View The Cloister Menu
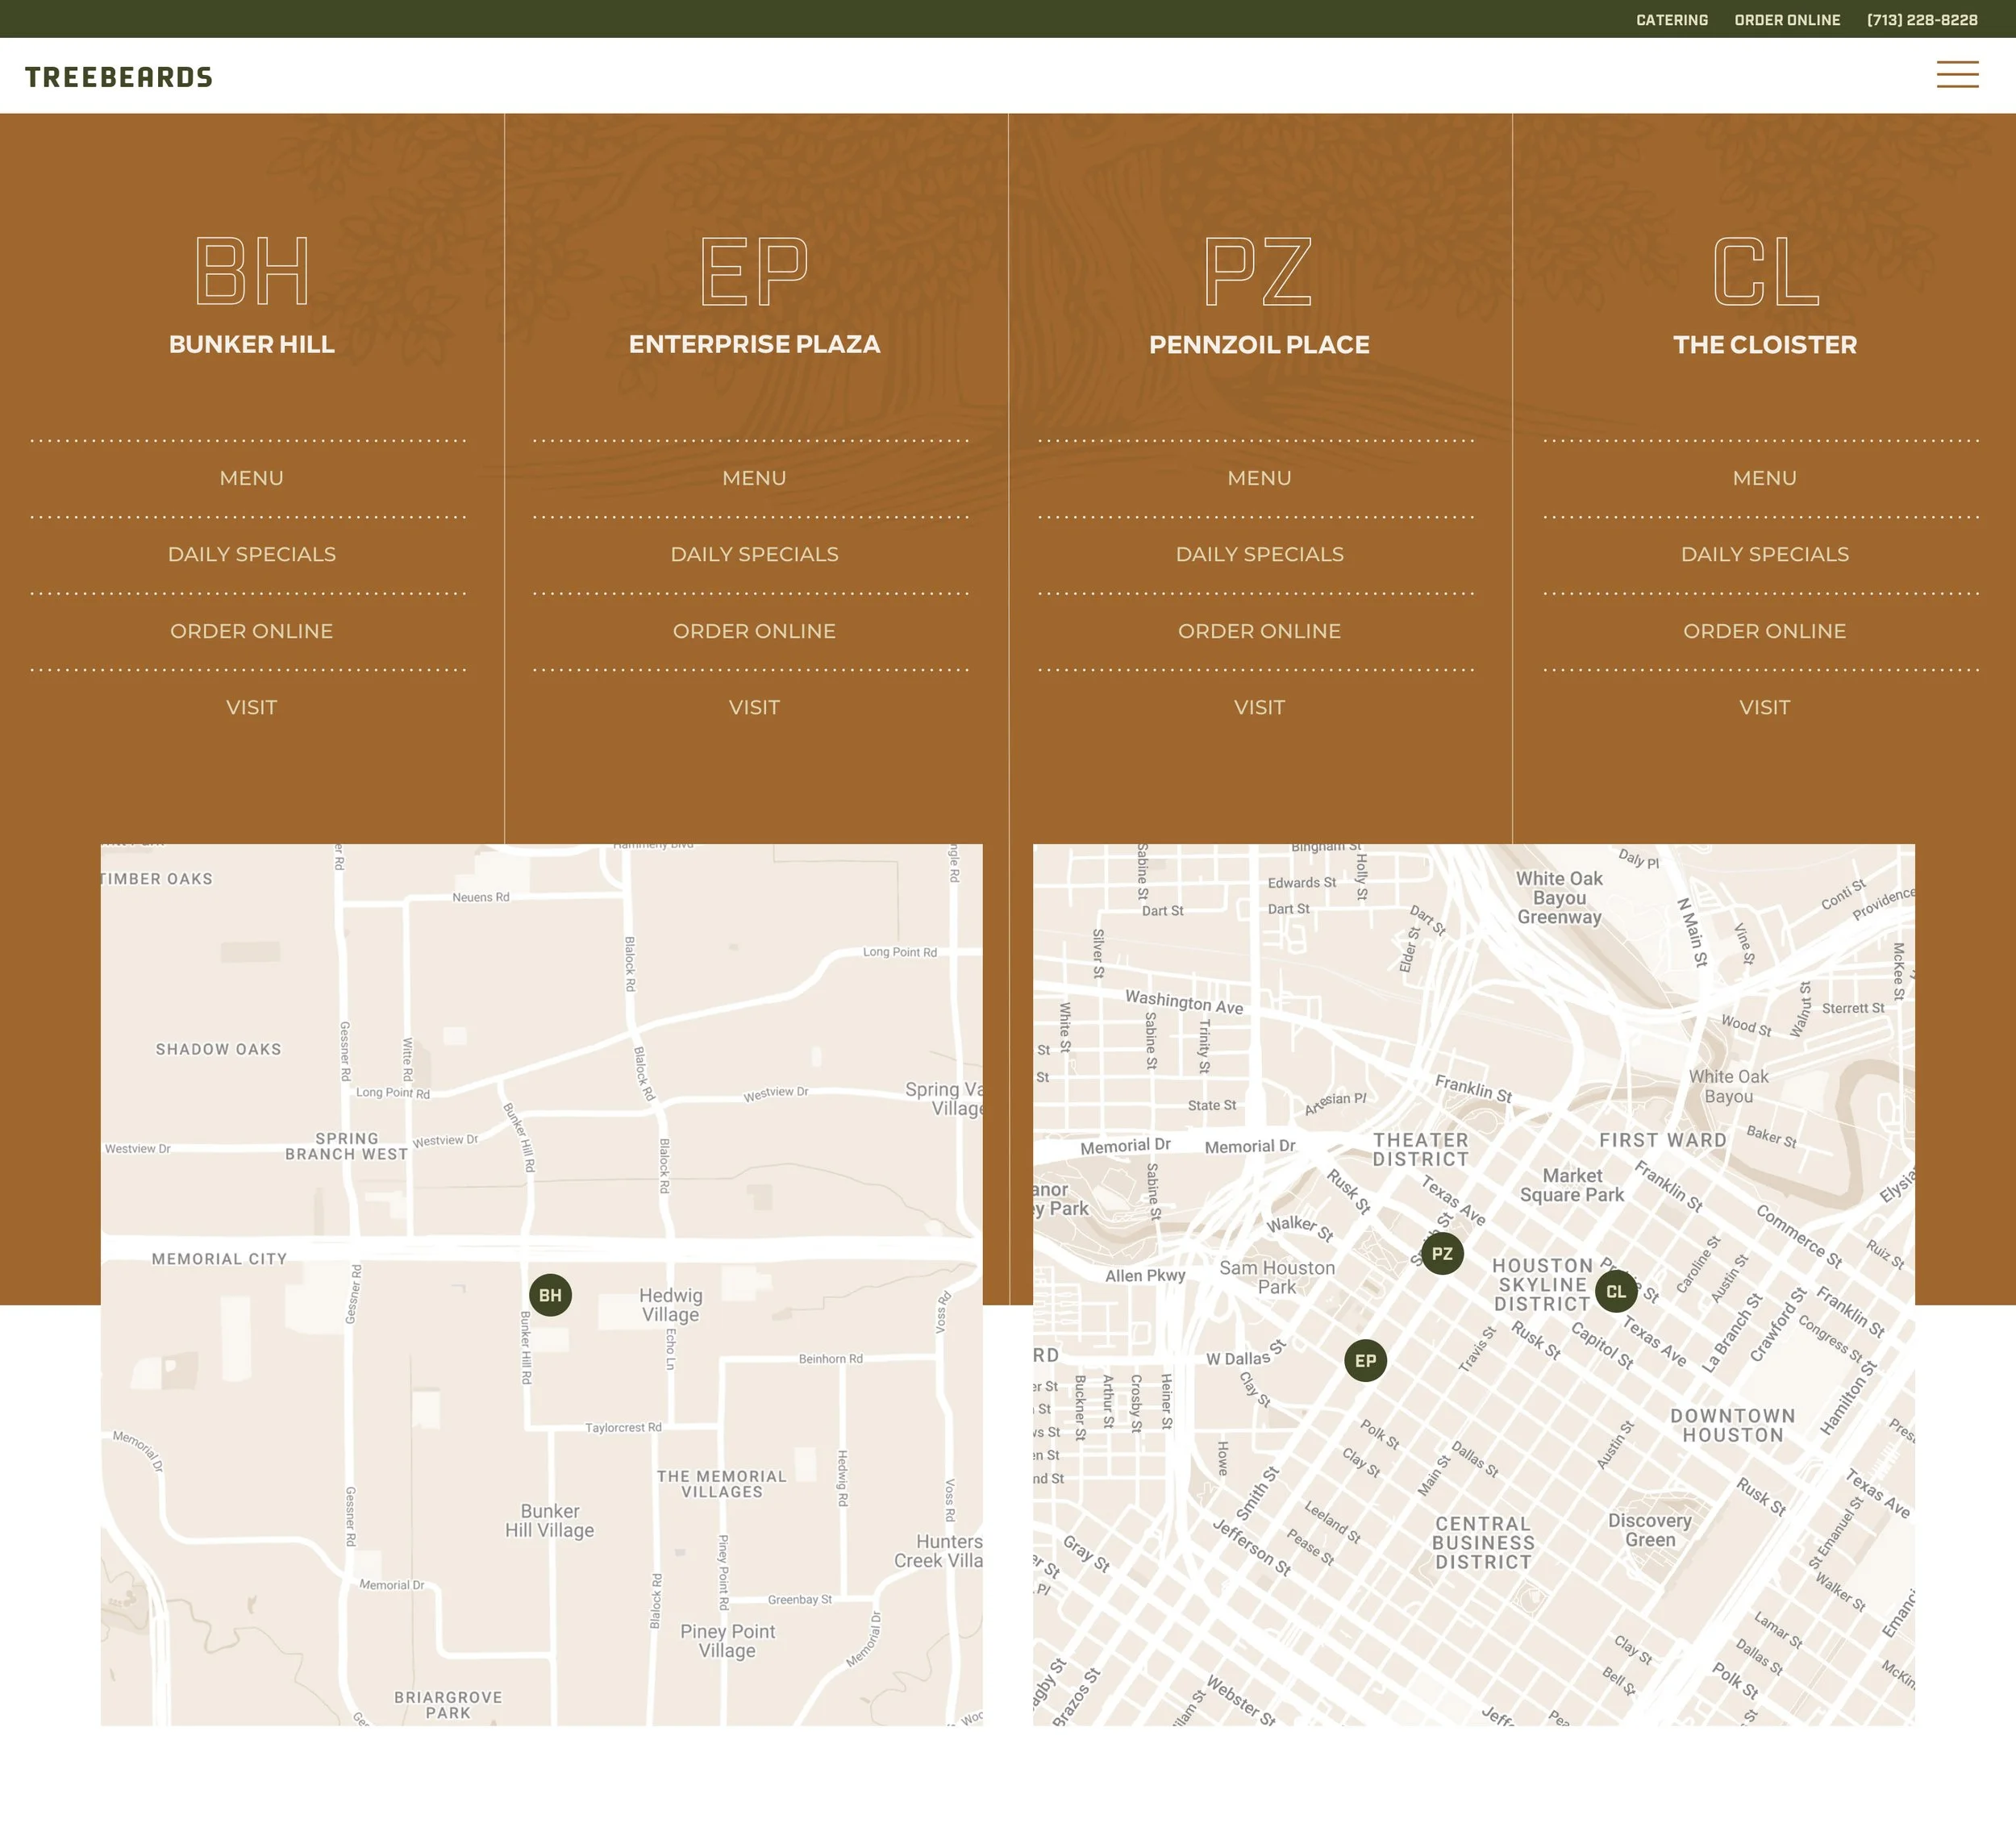The height and width of the screenshot is (1823, 2016). pyautogui.click(x=1765, y=478)
